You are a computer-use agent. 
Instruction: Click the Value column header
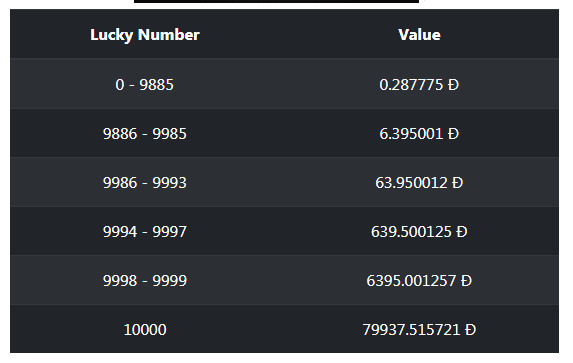point(419,35)
